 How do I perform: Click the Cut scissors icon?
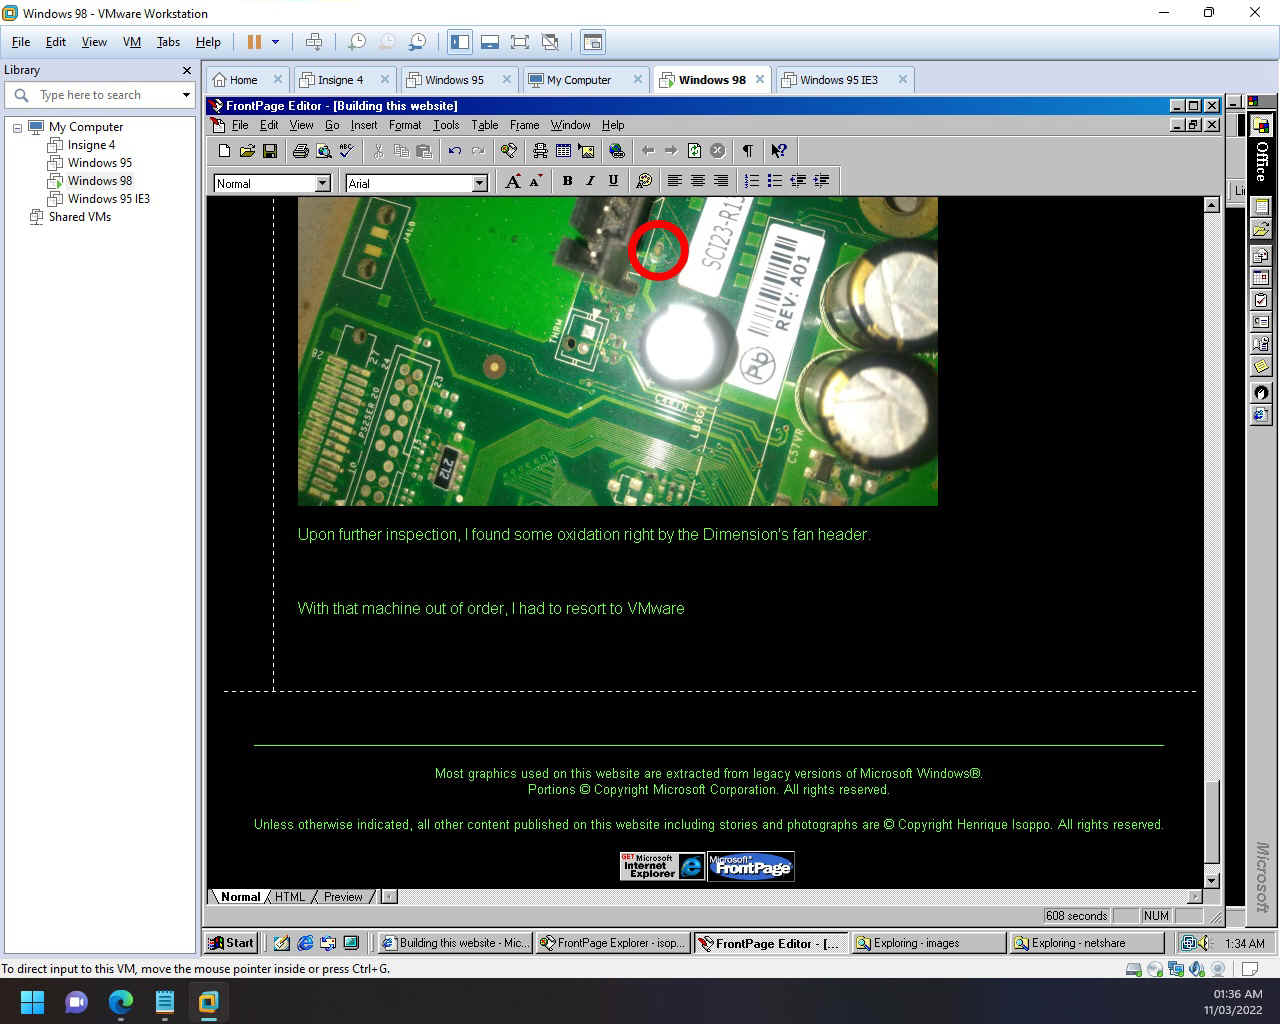[378, 151]
